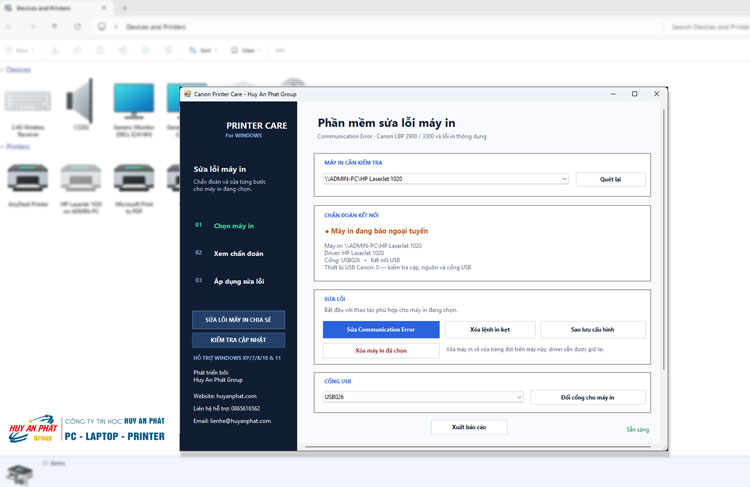This screenshot has width=750, height=487.
Task: Click the Sẵn sàng status text
Action: tap(638, 430)
